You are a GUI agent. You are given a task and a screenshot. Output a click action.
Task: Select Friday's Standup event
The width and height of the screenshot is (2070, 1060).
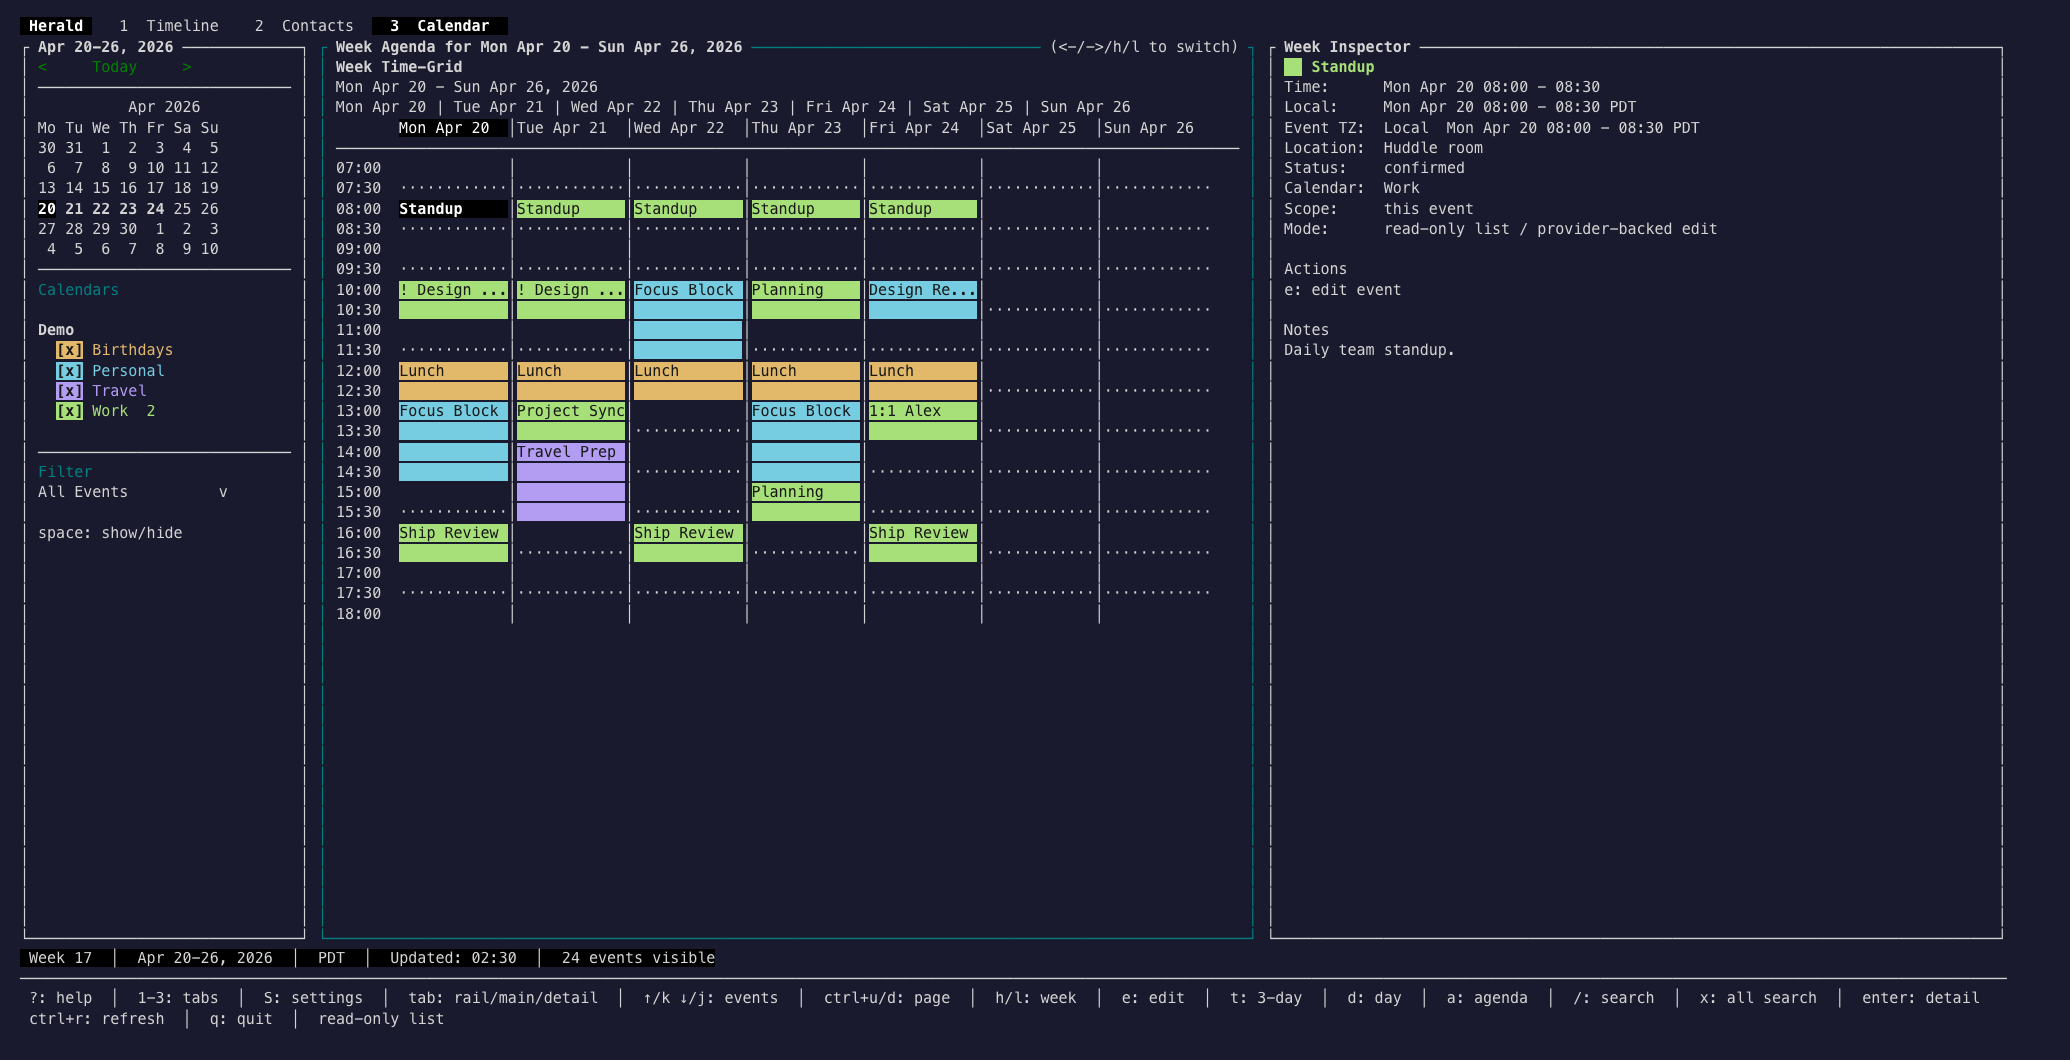[923, 209]
